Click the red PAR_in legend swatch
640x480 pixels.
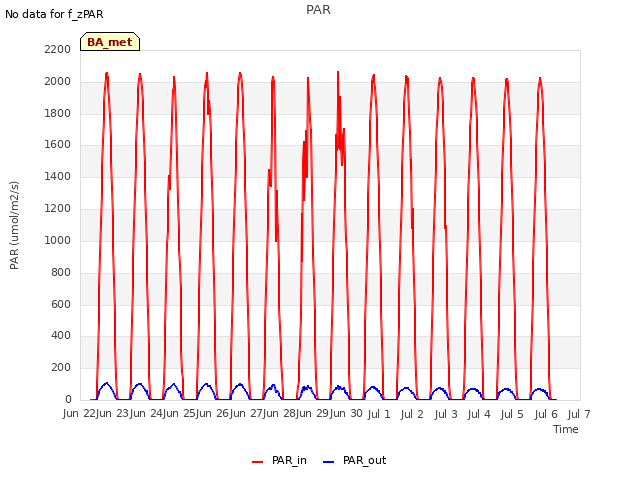pos(258,462)
